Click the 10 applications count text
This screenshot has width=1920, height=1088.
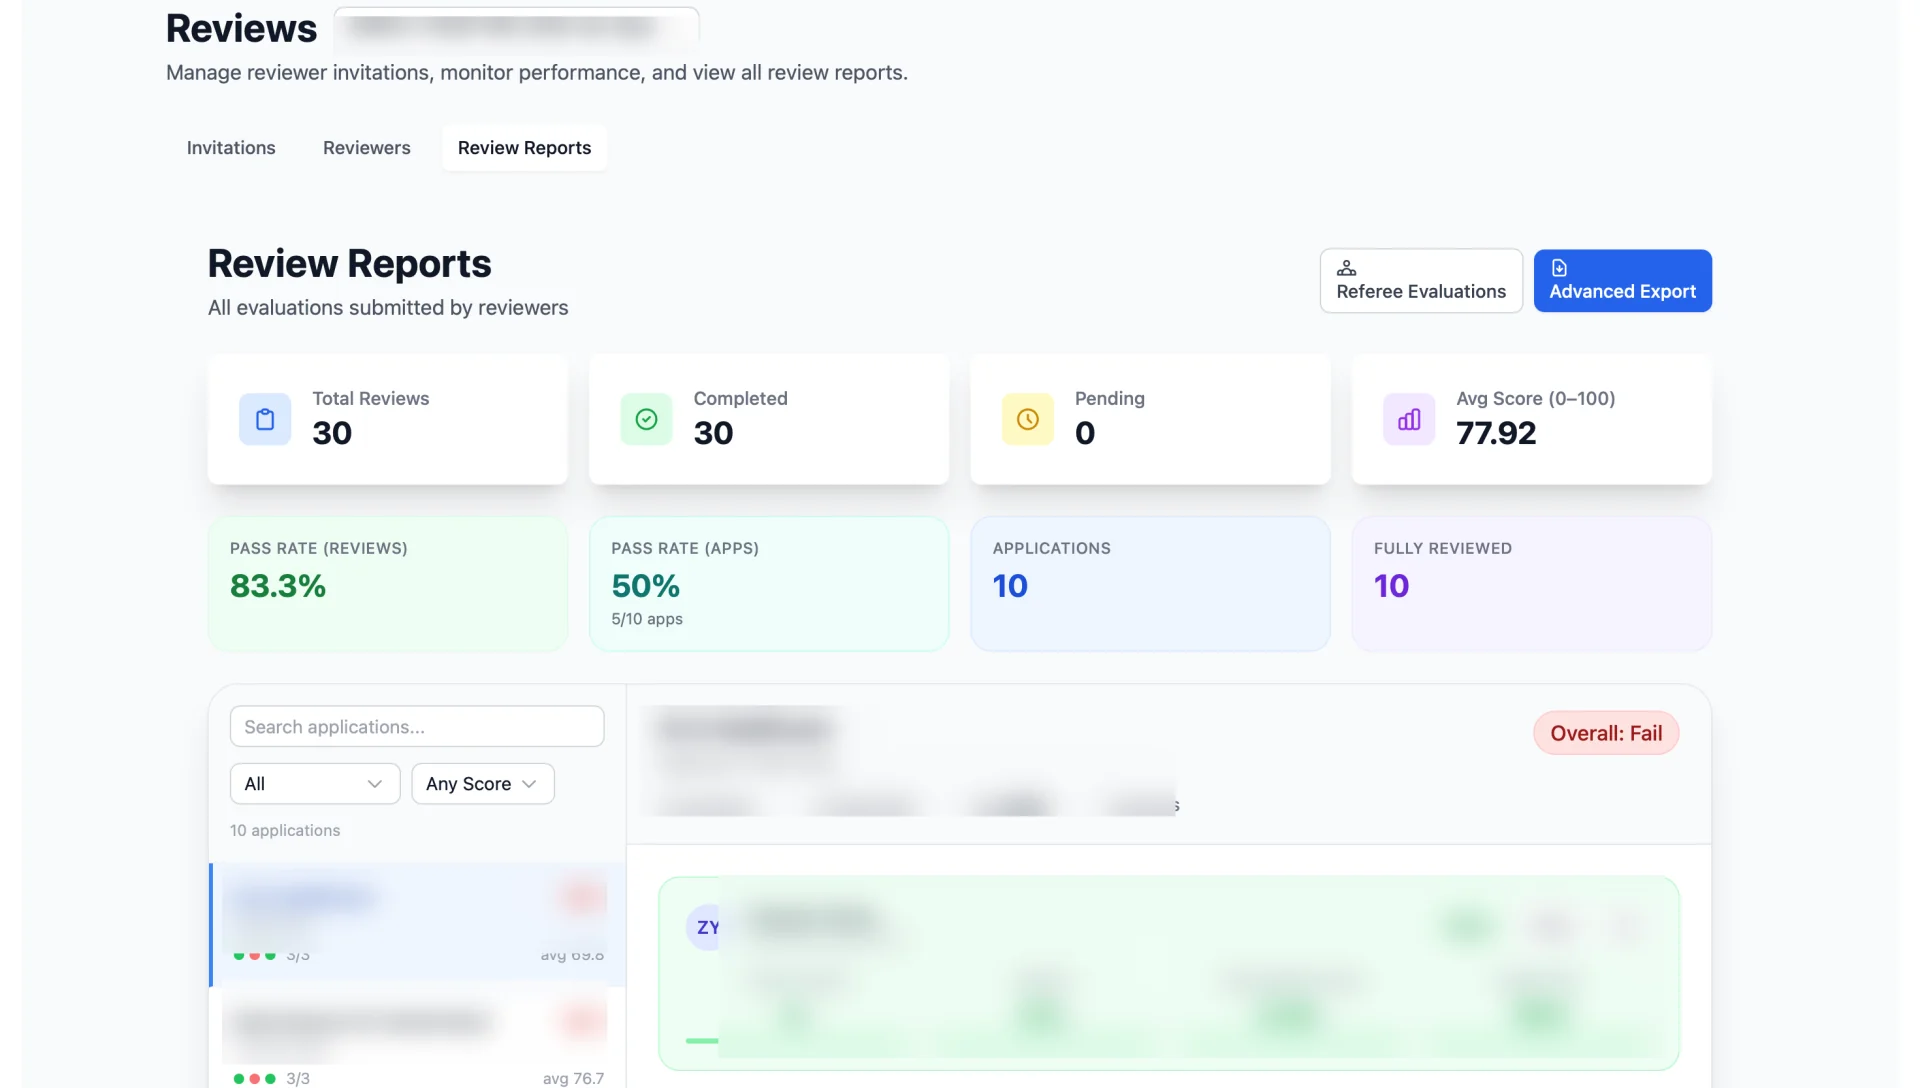click(285, 831)
